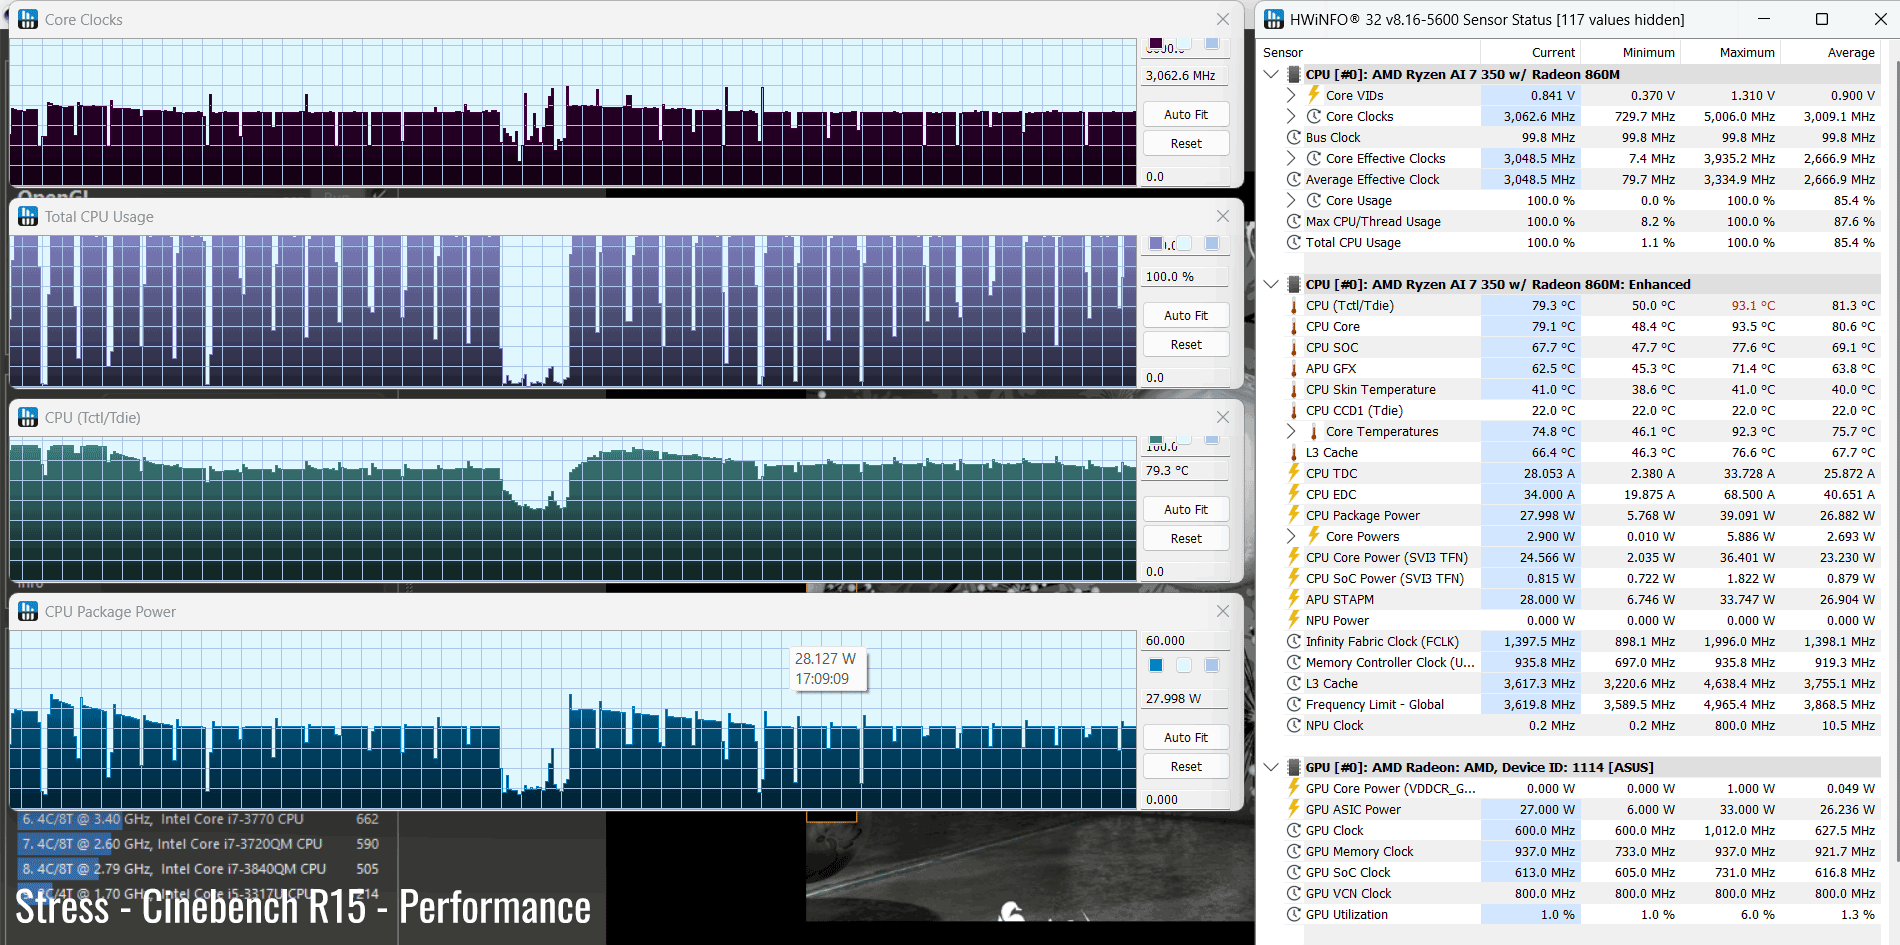Click the HWiNFO icon in Sensor Status title bar
1900x945 pixels.
[x=1274, y=19]
